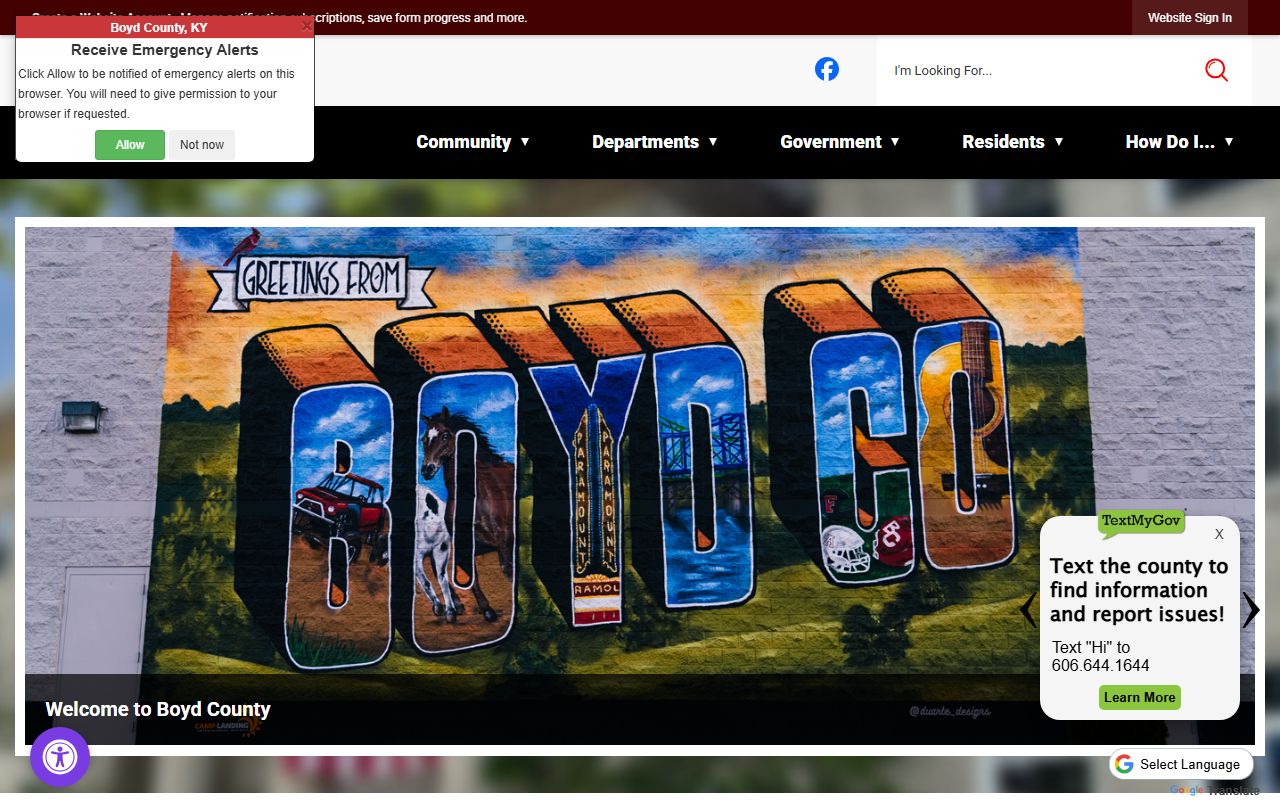Click Learn More in TextMyGov box

(x=1139, y=697)
